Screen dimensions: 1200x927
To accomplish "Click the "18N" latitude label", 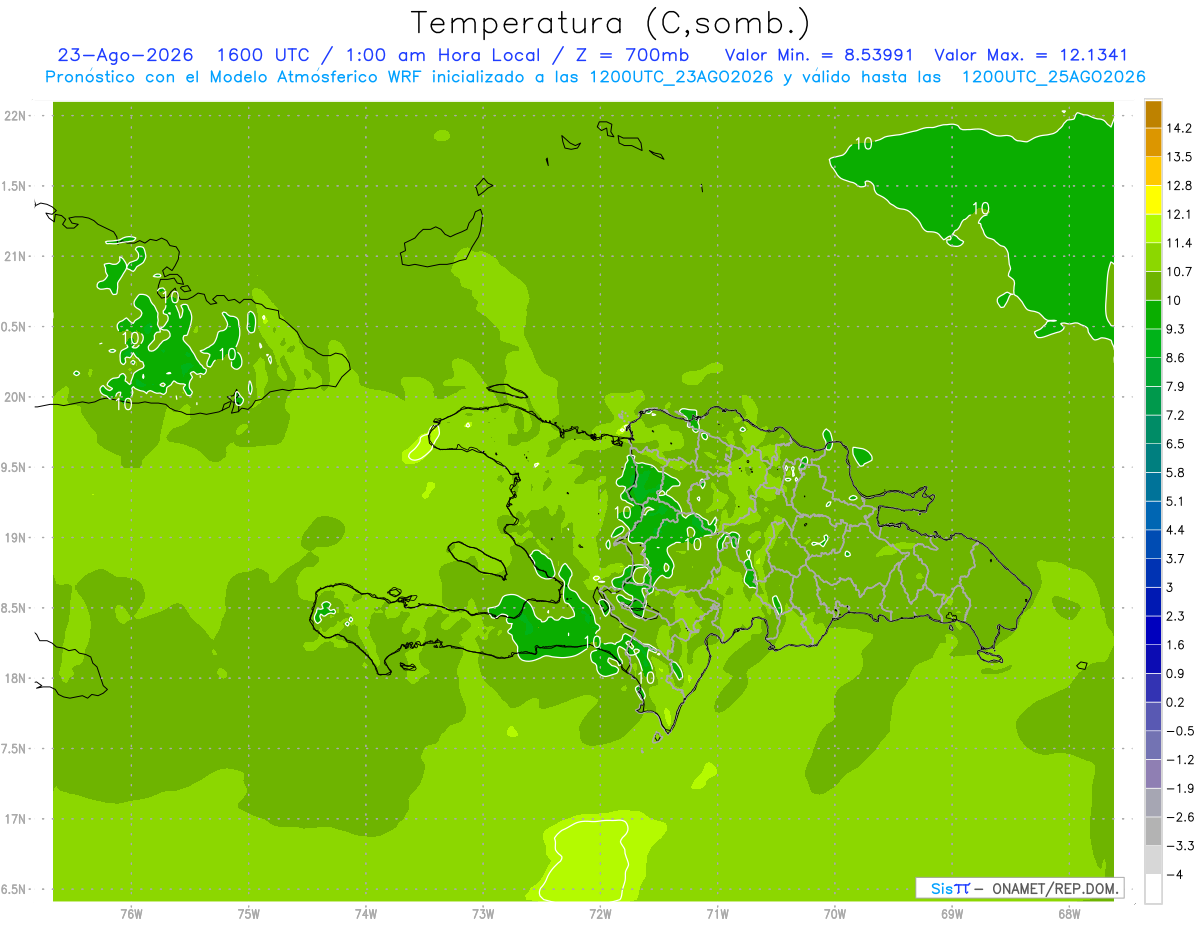I will click(16, 678).
